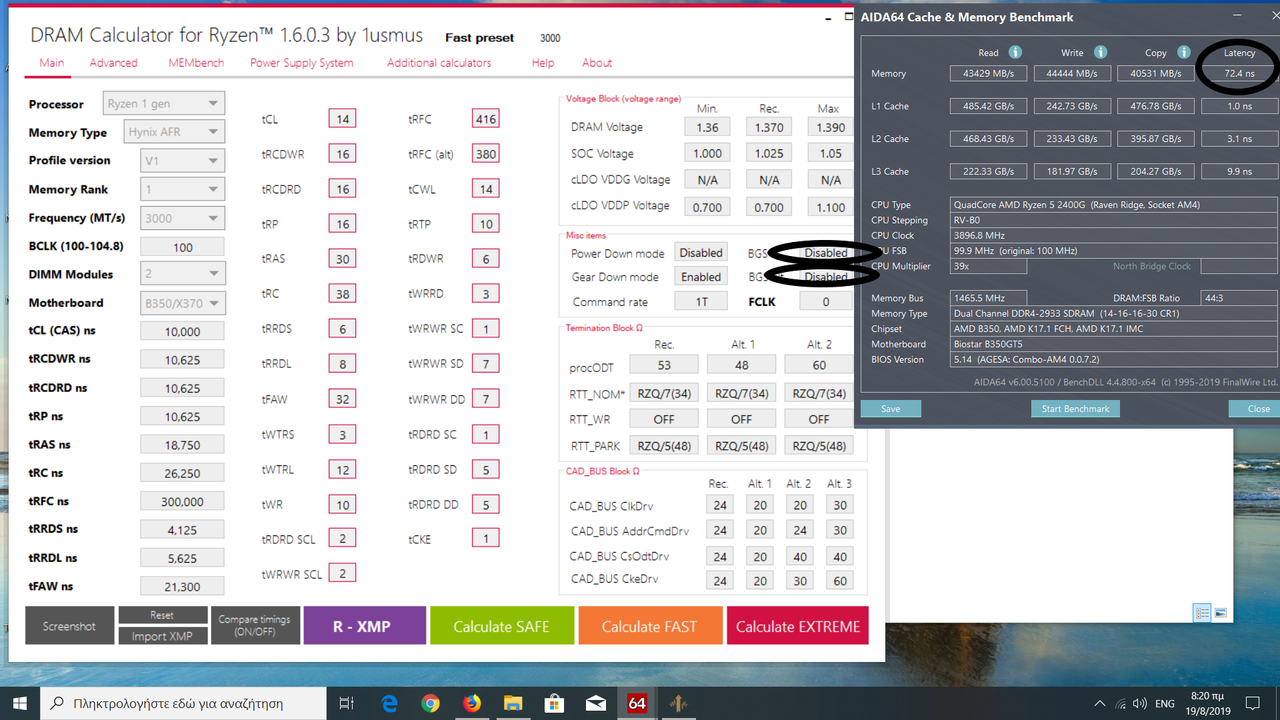Screen dimensions: 1280x720
Task: Switch to DRAM Calculator taskbar icon
Action: (x=678, y=703)
